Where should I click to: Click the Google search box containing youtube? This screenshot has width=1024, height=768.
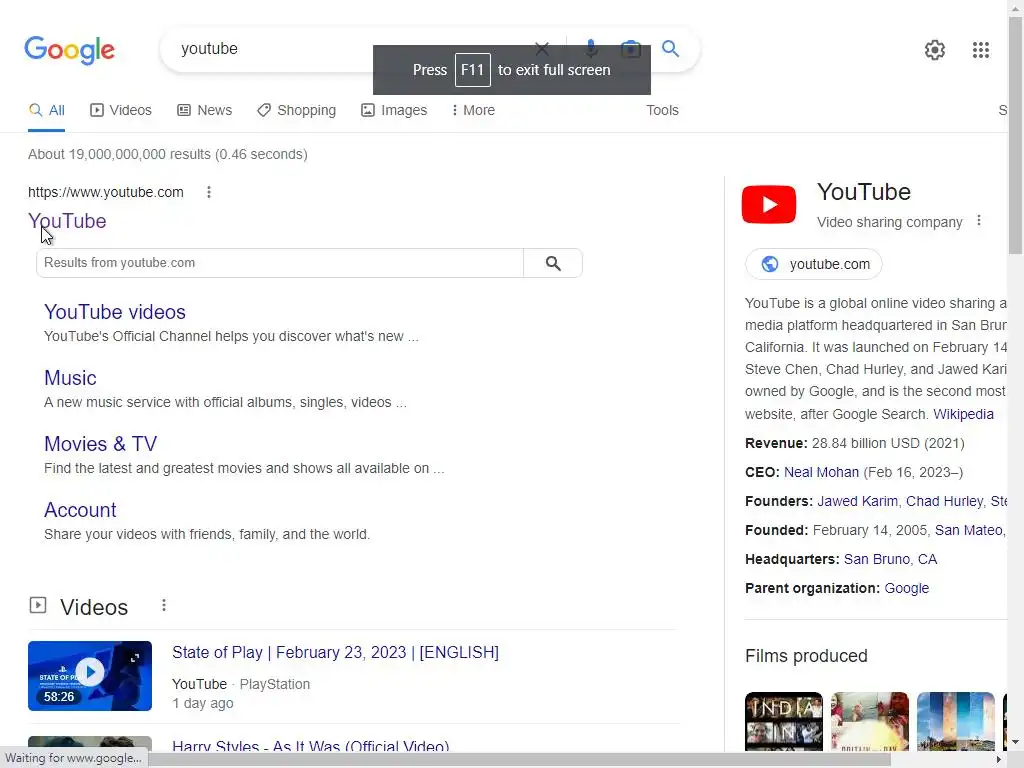click(x=353, y=49)
